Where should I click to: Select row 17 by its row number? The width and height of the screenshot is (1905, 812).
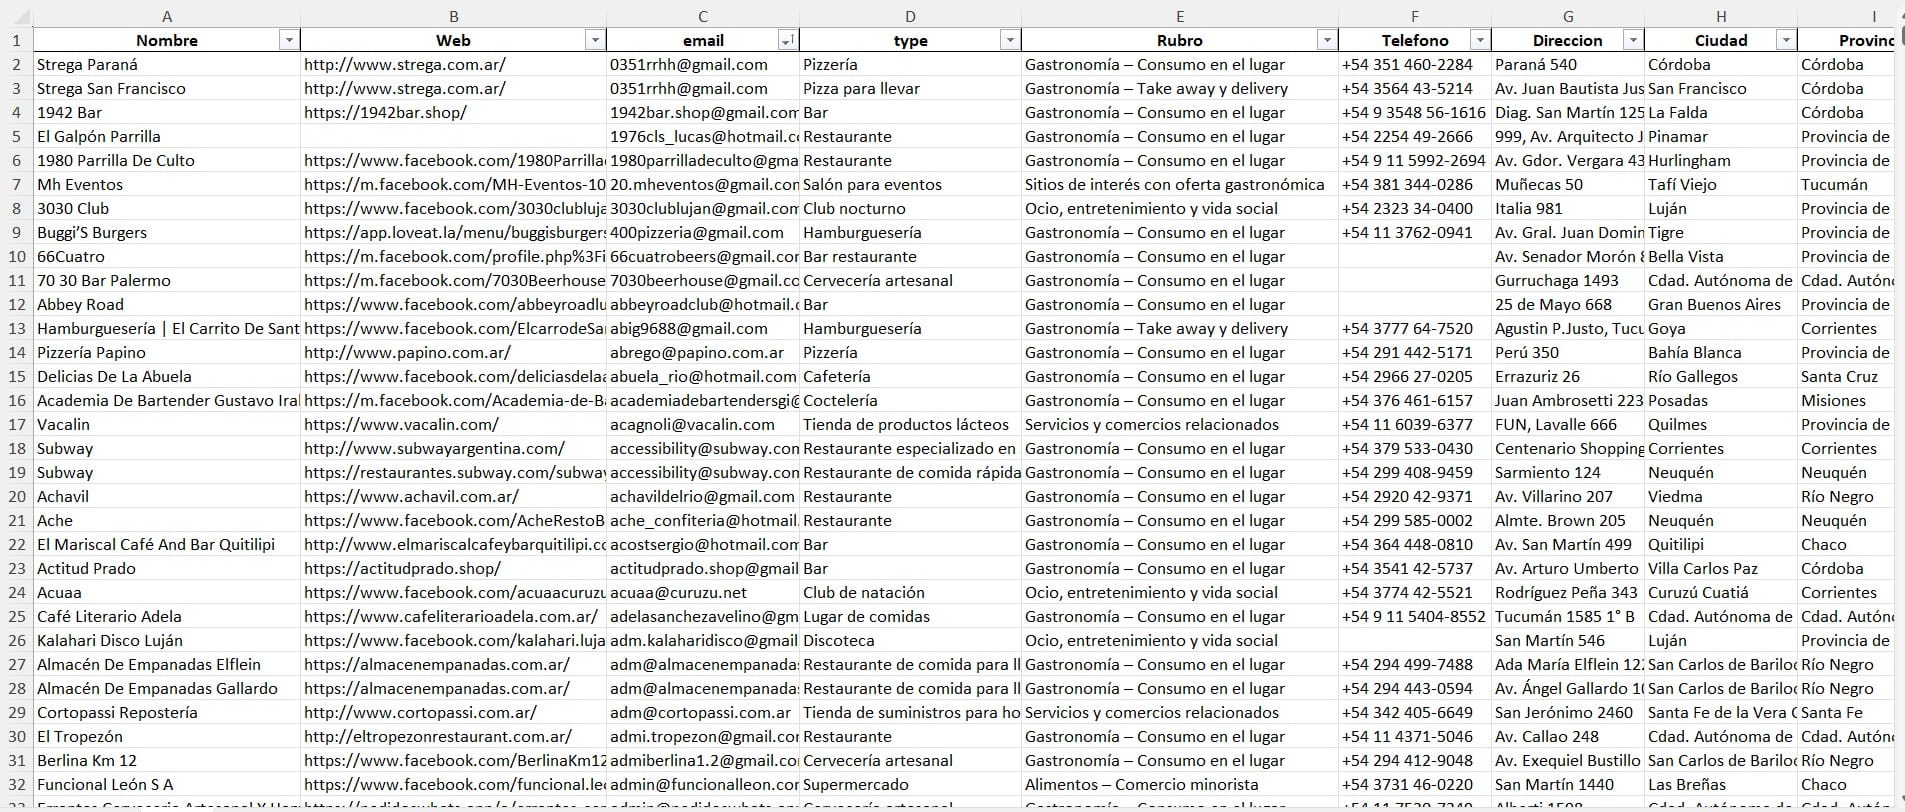[x=16, y=424]
